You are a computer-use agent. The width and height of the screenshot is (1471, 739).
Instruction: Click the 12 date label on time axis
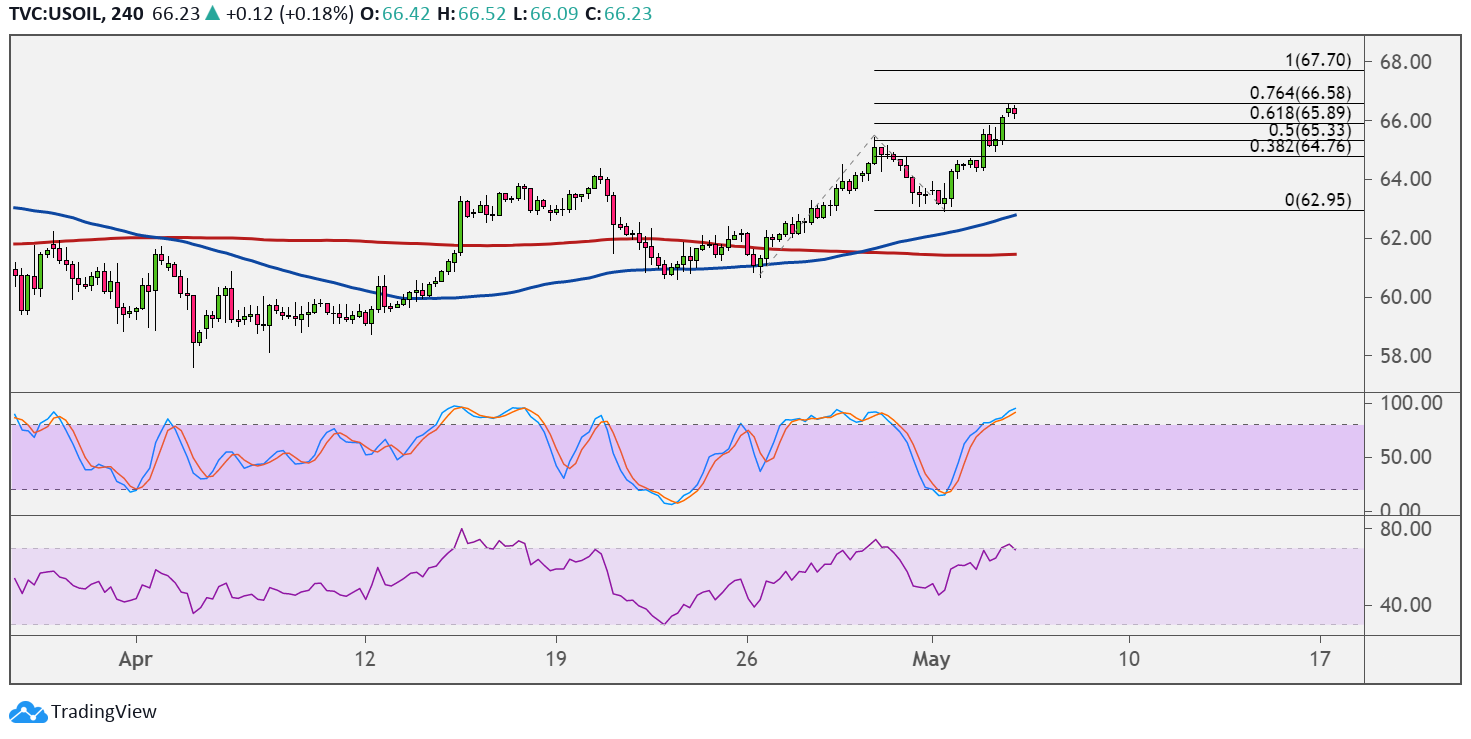click(x=365, y=658)
